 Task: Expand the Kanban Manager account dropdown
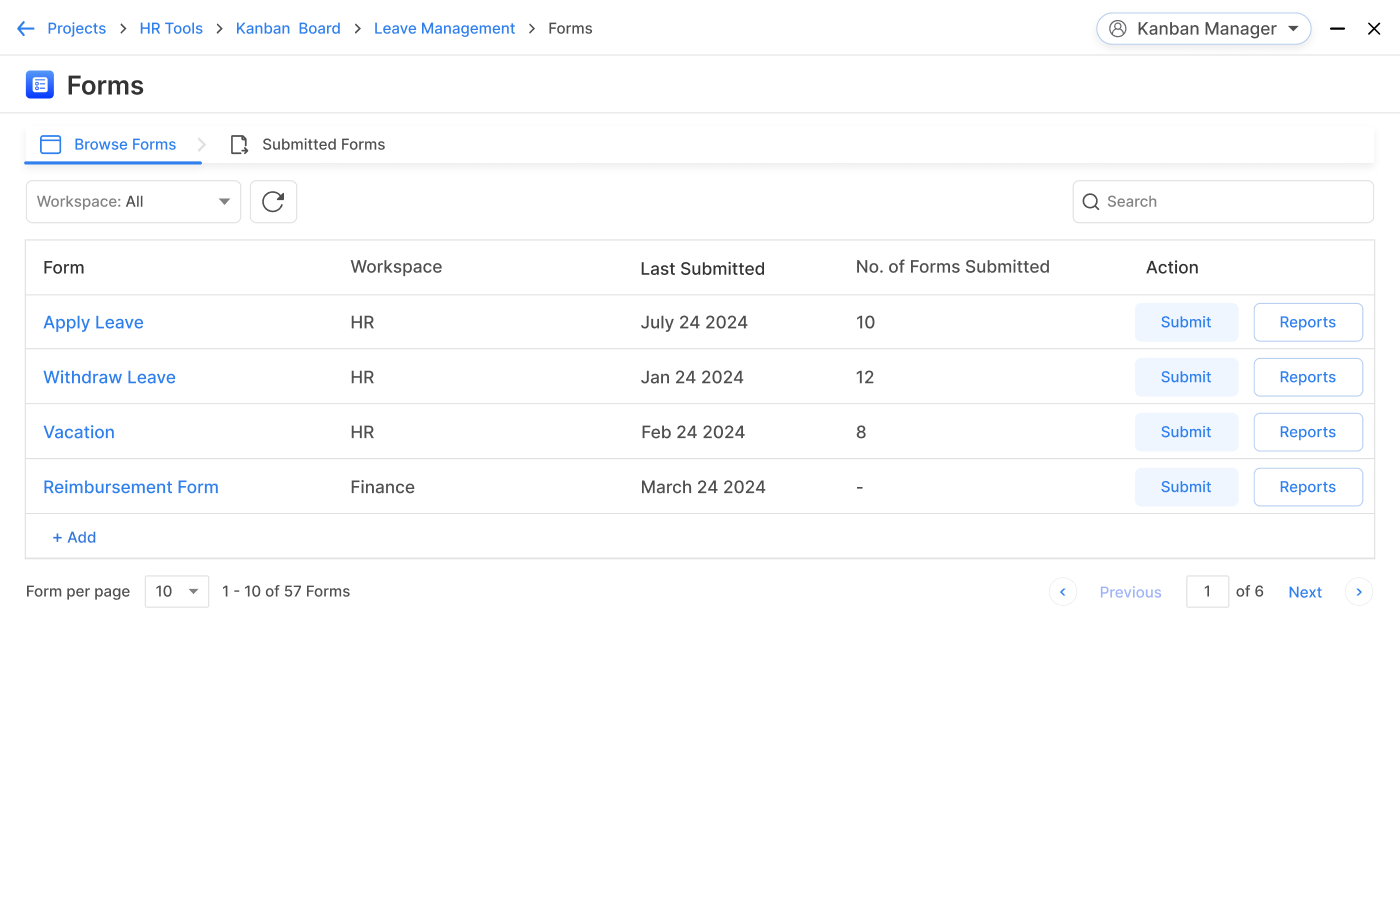(x=1294, y=28)
